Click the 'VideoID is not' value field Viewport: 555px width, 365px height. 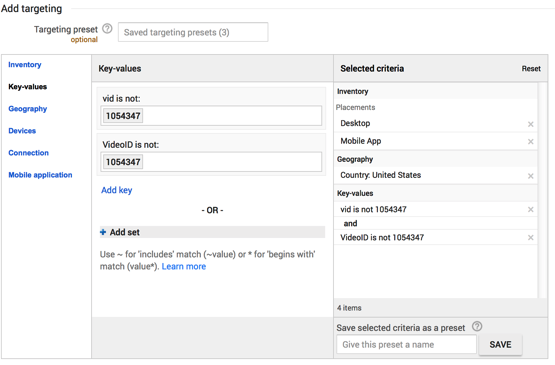pos(211,162)
